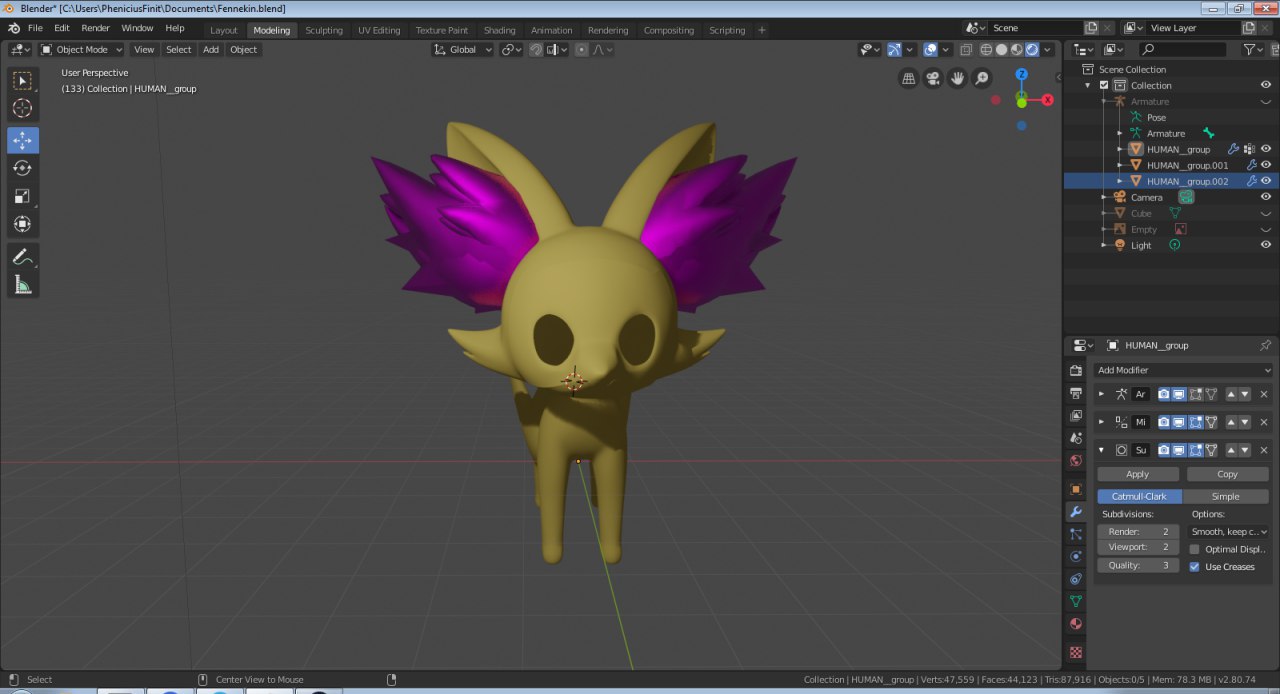Select the Scale tool
1280x694 pixels.
coord(22,196)
